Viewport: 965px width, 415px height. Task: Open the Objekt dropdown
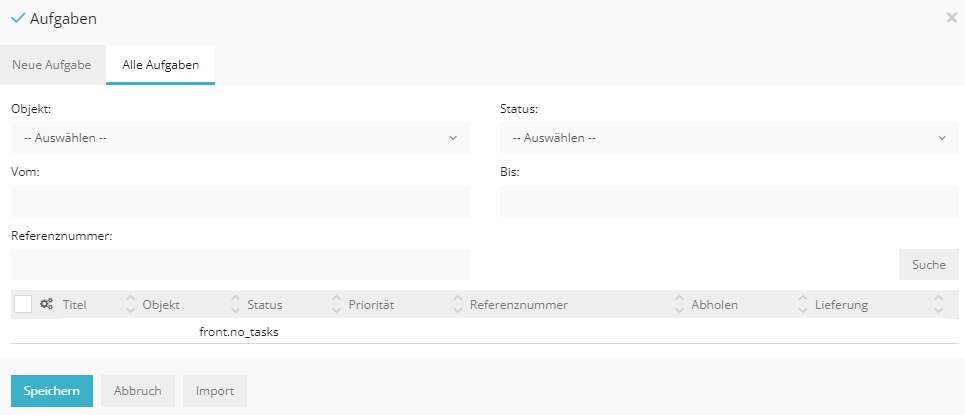240,138
